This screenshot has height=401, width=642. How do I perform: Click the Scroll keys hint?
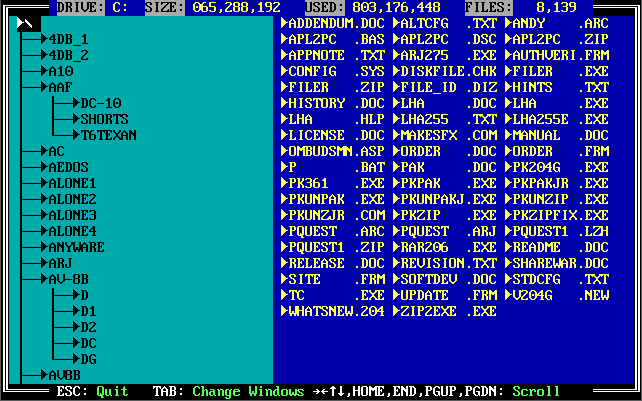pos(536,392)
